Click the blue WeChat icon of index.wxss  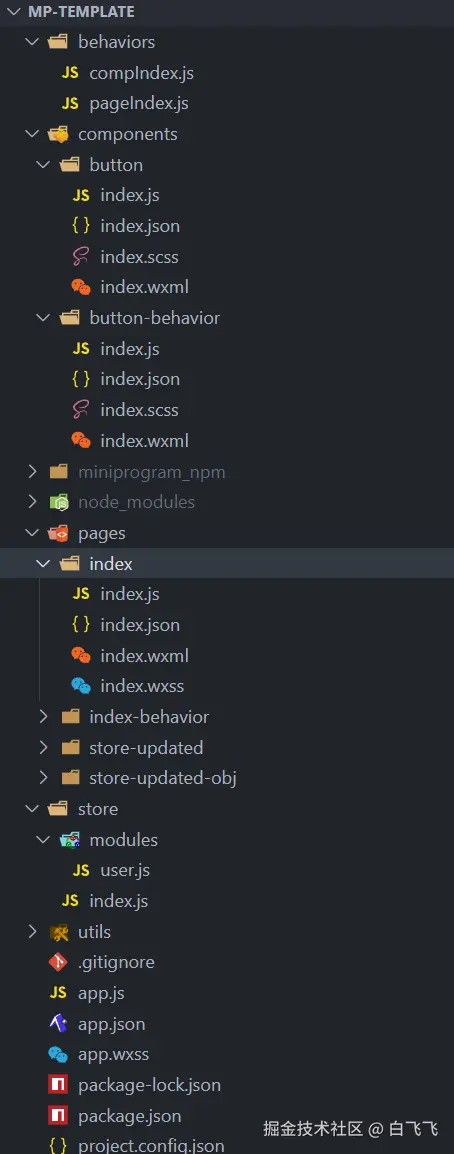click(x=81, y=687)
